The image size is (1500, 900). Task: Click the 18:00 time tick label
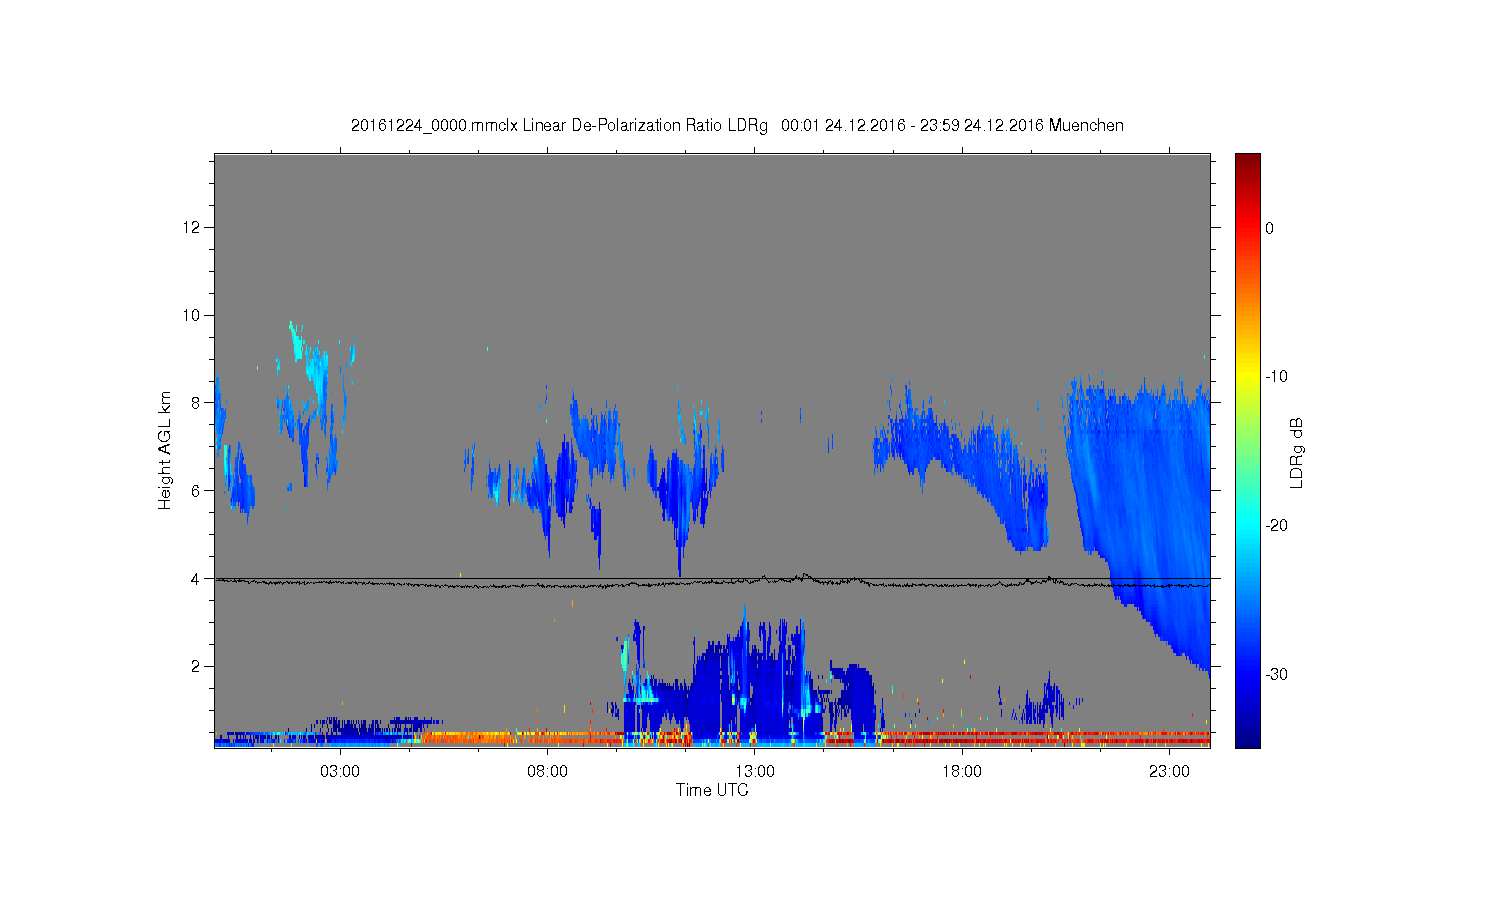tap(962, 771)
